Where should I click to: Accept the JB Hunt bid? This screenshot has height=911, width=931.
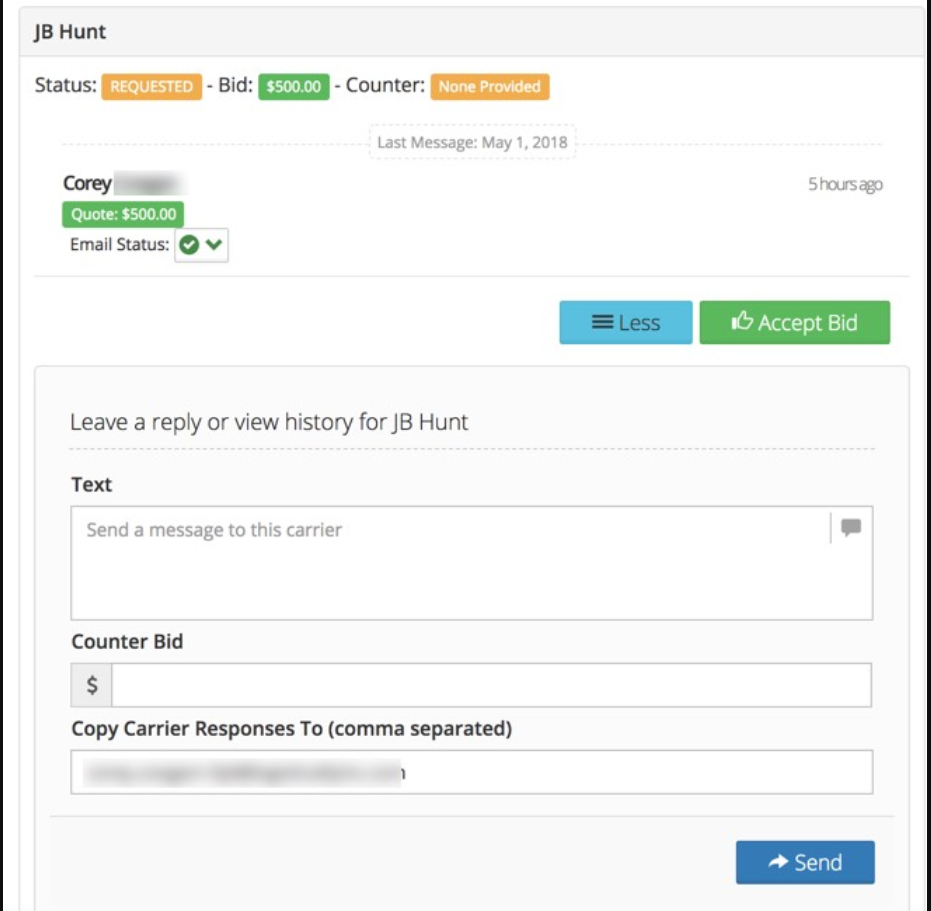click(794, 322)
